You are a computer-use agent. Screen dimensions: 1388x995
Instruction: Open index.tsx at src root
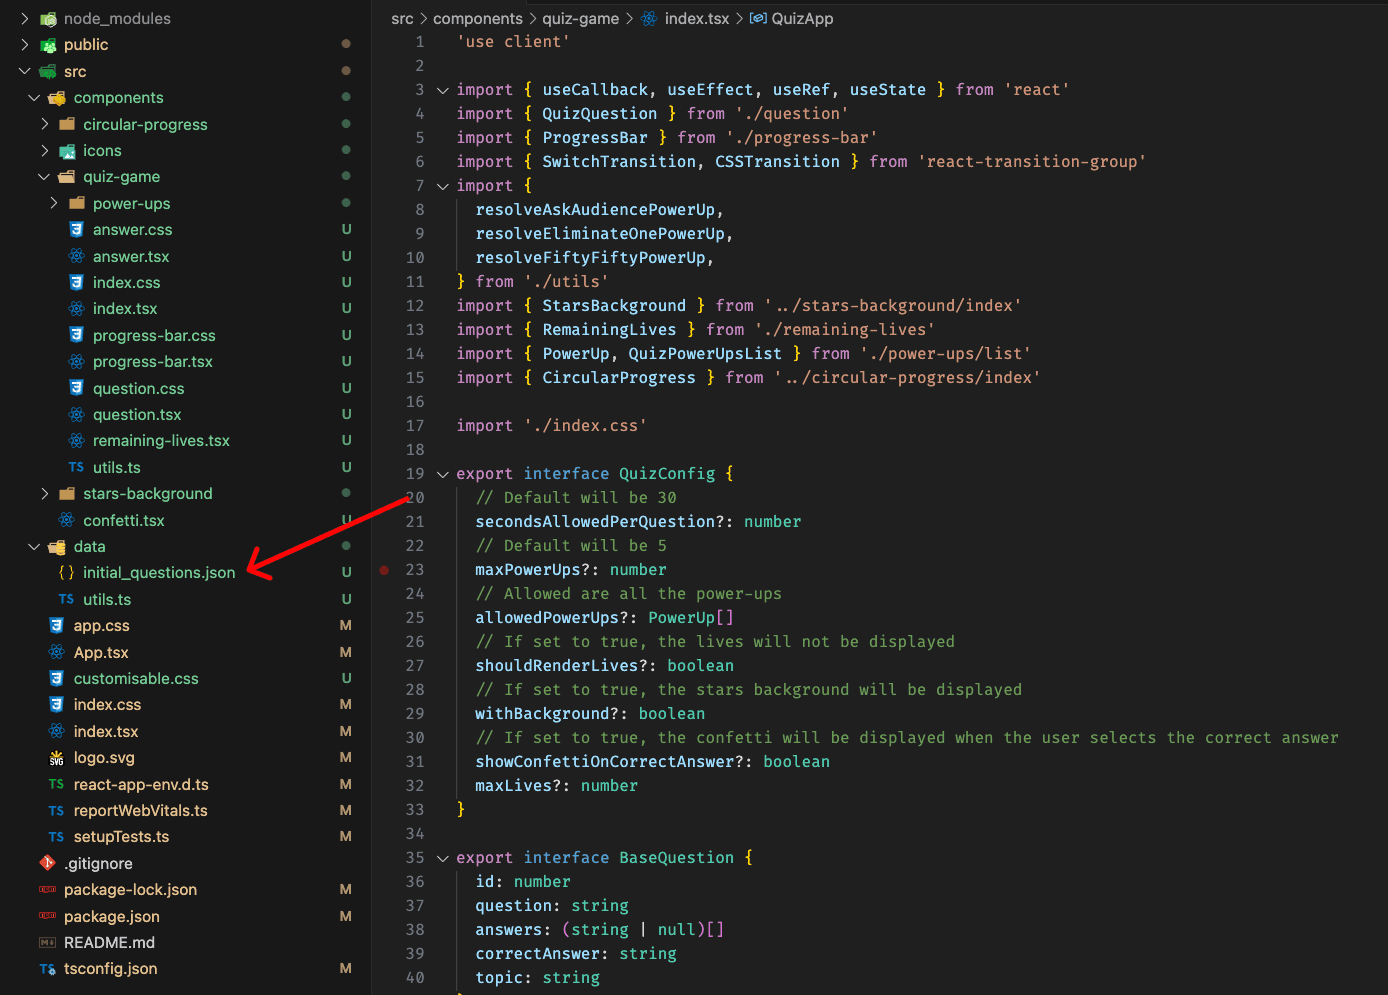[106, 731]
